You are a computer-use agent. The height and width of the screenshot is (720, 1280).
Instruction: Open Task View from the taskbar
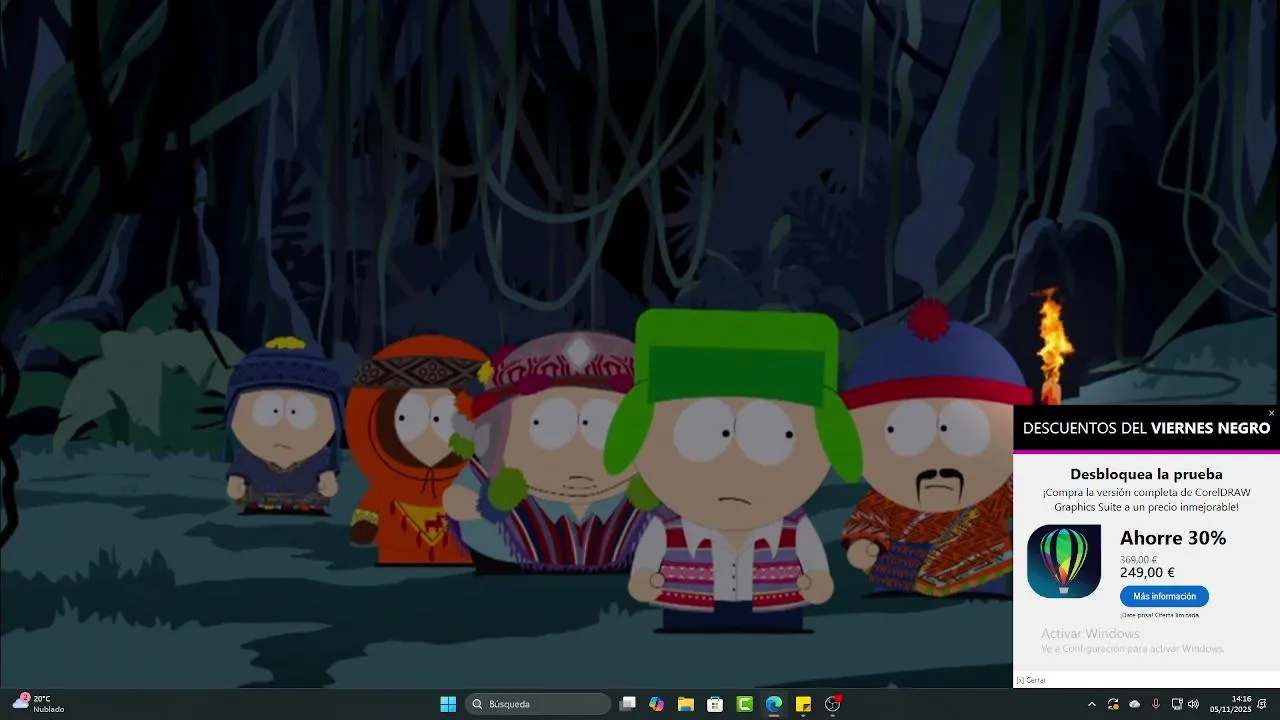coord(627,704)
